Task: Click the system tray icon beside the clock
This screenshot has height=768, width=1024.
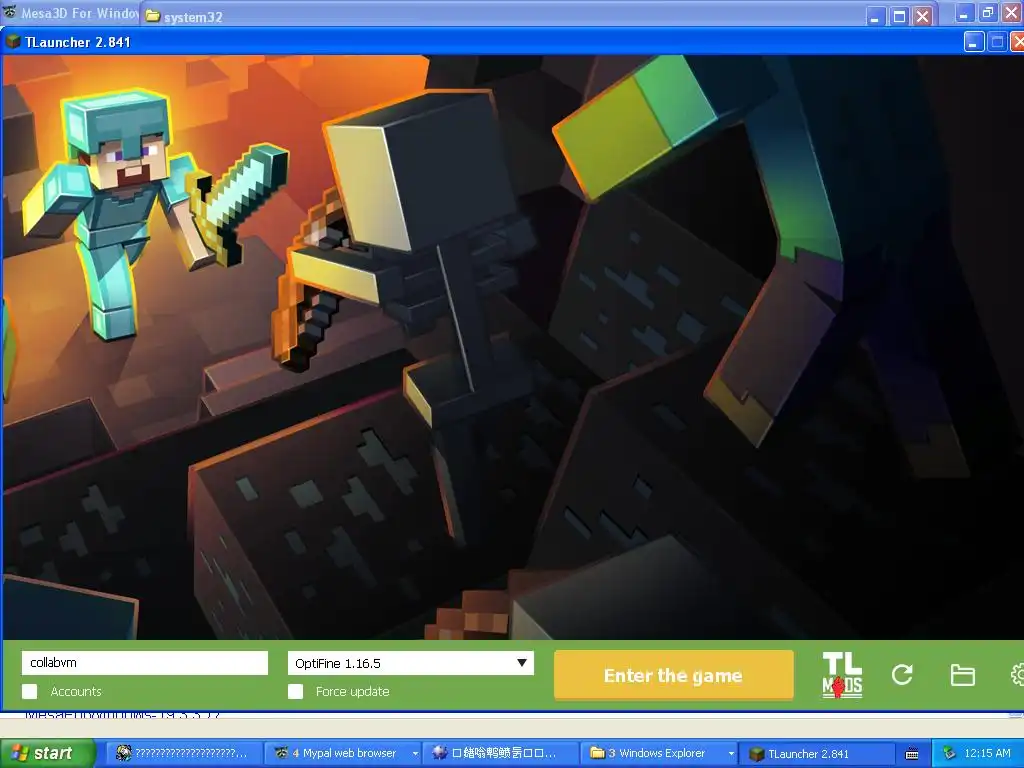Action: pos(949,753)
